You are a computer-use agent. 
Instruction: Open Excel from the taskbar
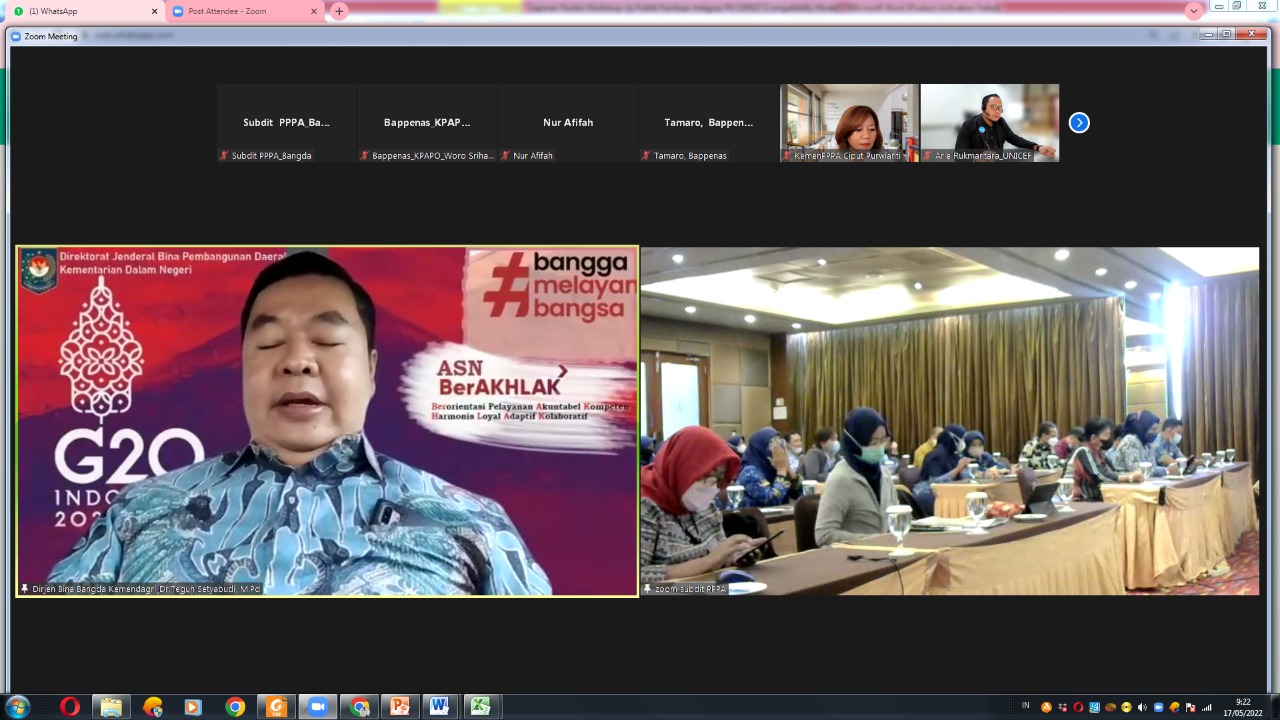click(480, 707)
